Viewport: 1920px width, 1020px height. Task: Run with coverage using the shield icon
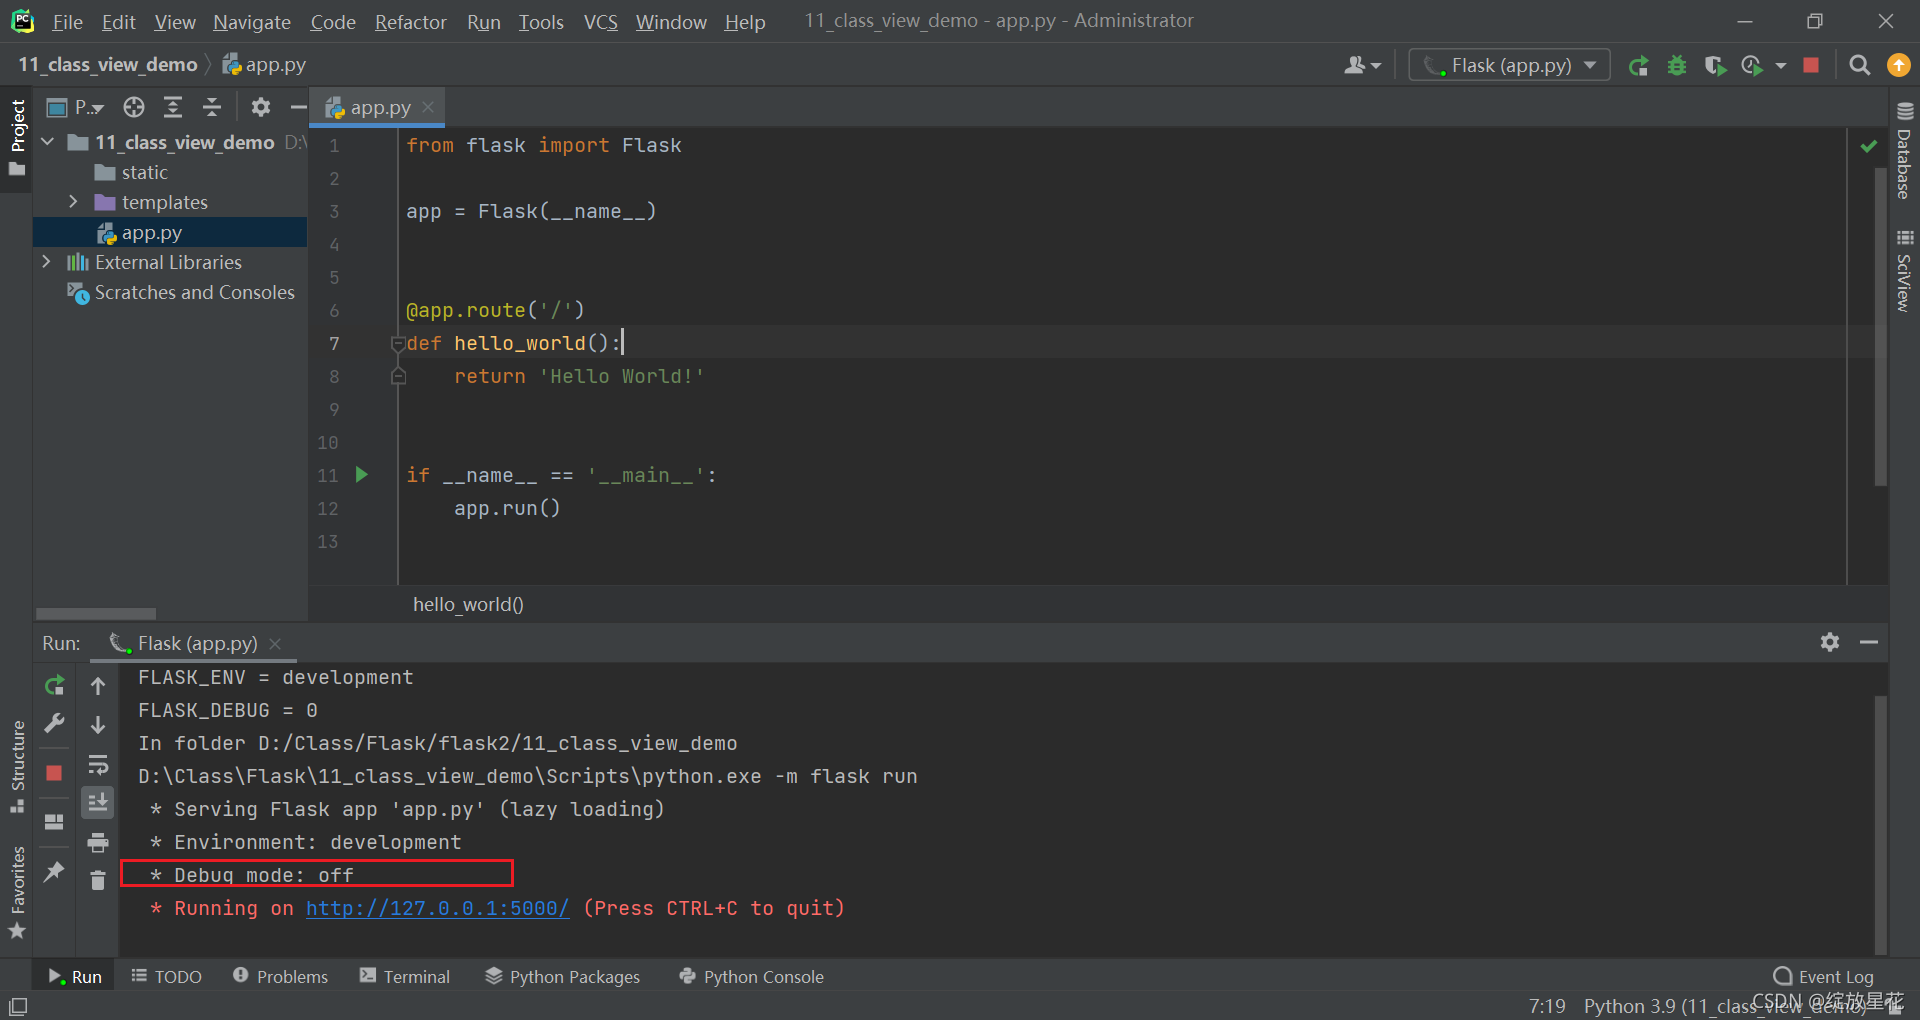pos(1714,65)
